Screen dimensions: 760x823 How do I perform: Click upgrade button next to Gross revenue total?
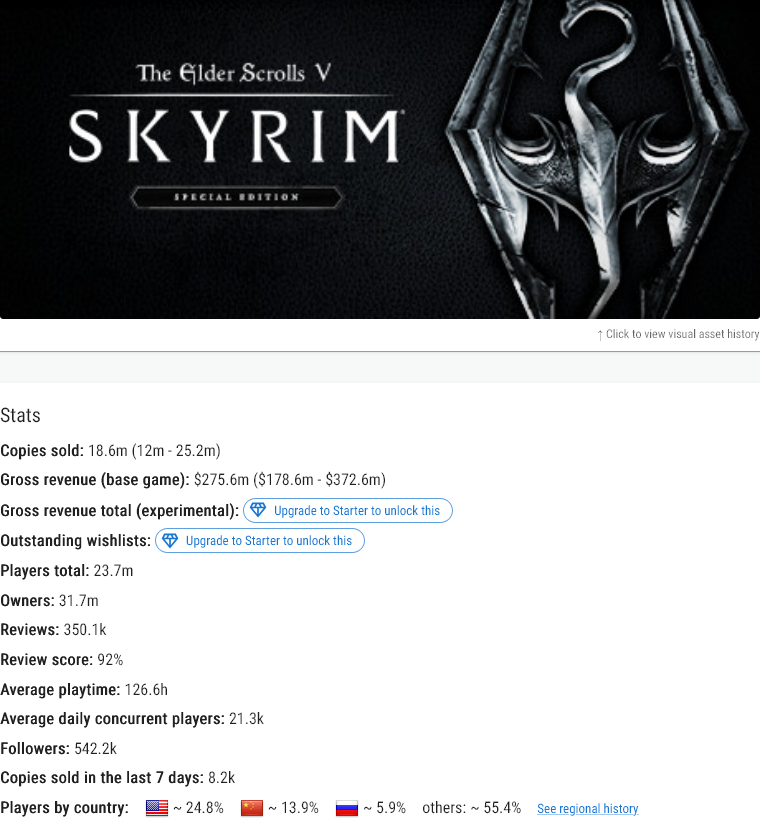[x=347, y=511]
